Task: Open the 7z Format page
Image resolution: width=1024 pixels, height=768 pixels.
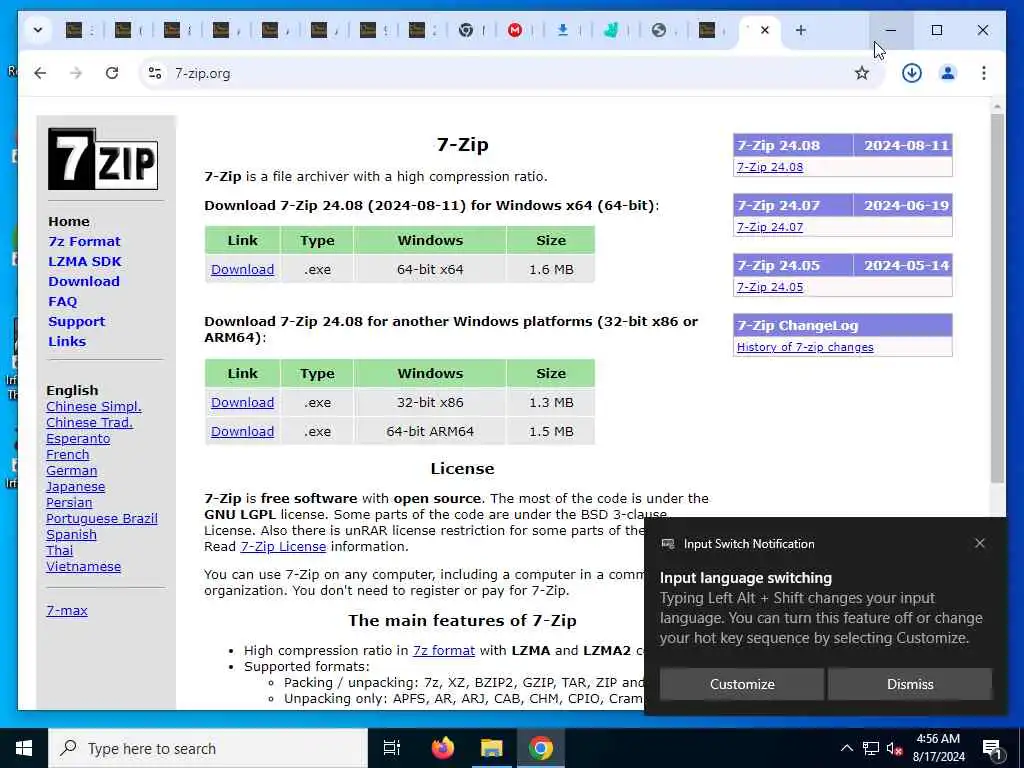Action: pos(84,242)
